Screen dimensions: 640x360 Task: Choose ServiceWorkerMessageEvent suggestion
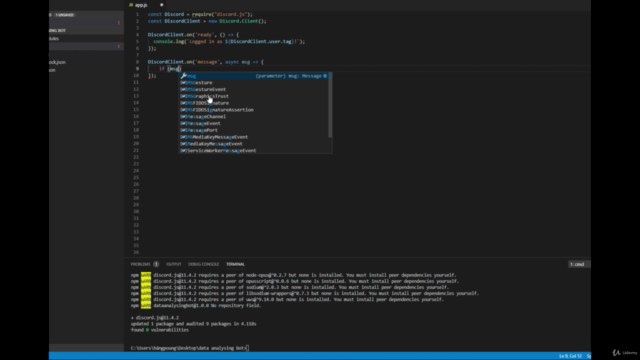pyautogui.click(x=254, y=151)
